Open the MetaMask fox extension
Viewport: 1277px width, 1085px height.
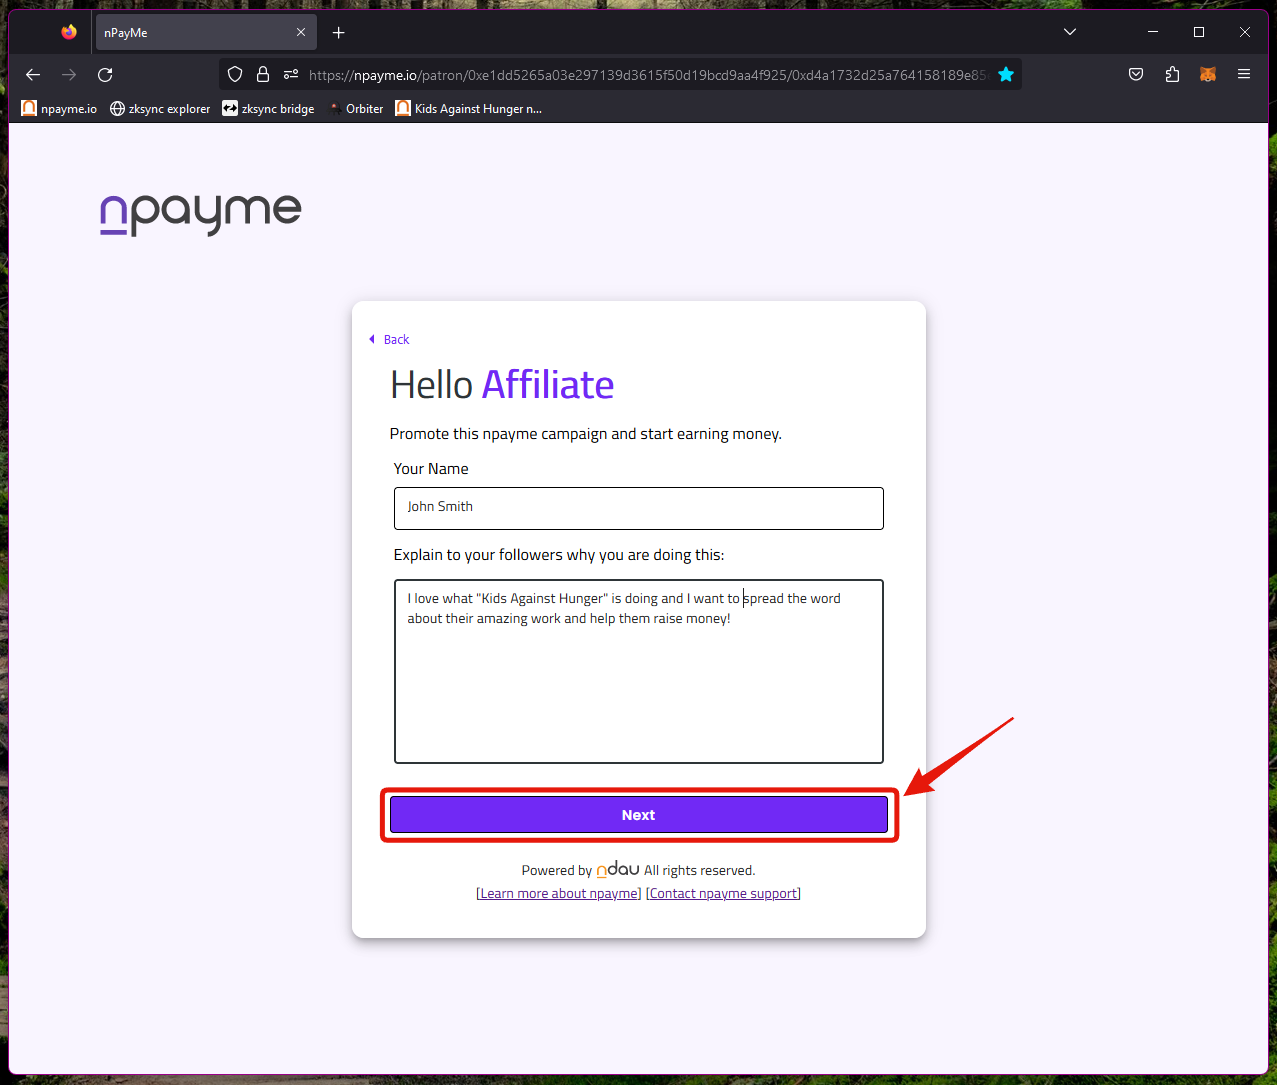(x=1208, y=74)
